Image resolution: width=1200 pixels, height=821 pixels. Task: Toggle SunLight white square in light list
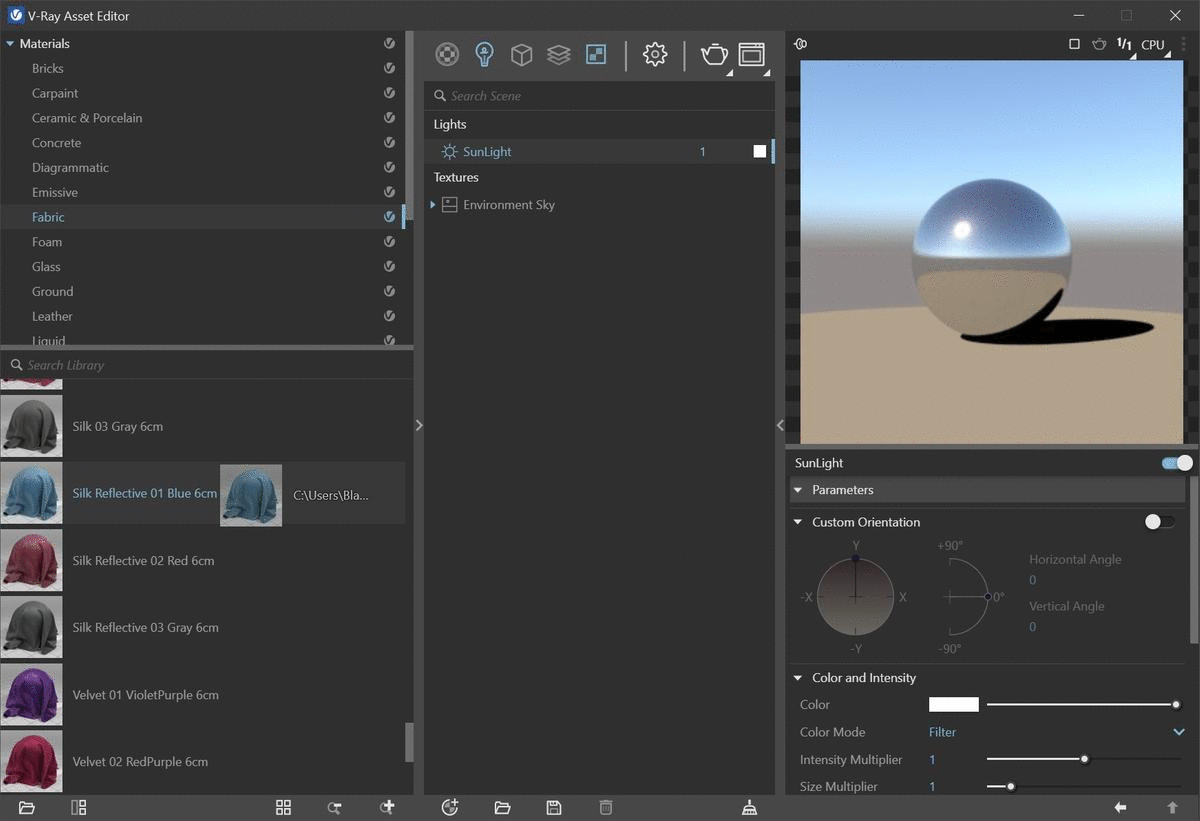760,151
